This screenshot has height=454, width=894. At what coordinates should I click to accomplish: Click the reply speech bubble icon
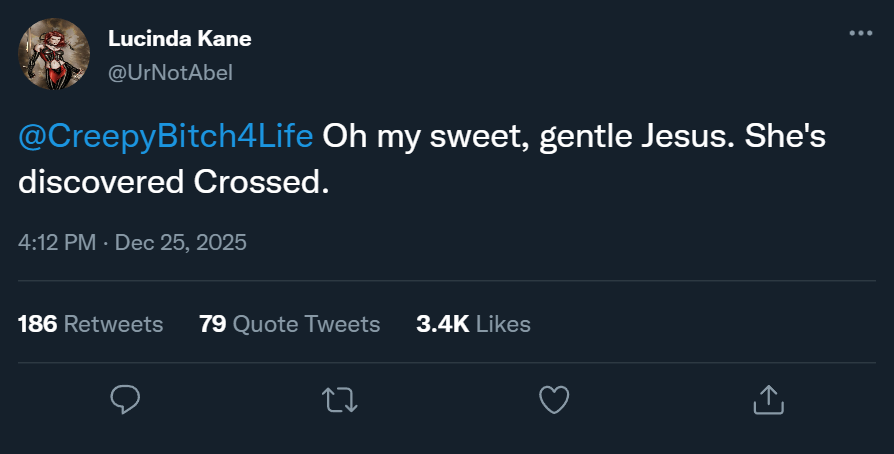coord(124,400)
